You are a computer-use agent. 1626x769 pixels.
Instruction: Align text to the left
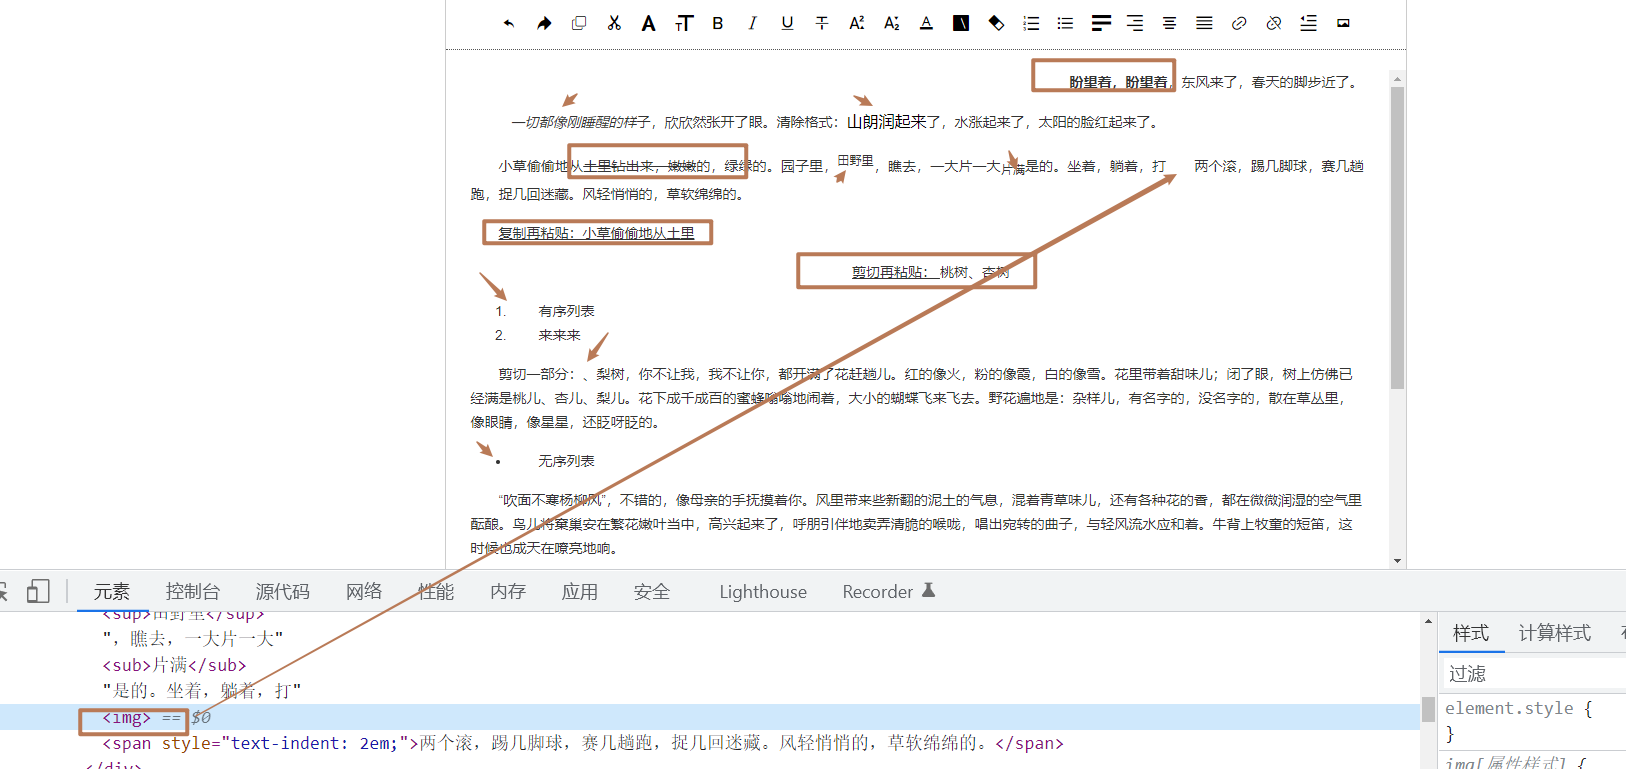coord(1101,23)
